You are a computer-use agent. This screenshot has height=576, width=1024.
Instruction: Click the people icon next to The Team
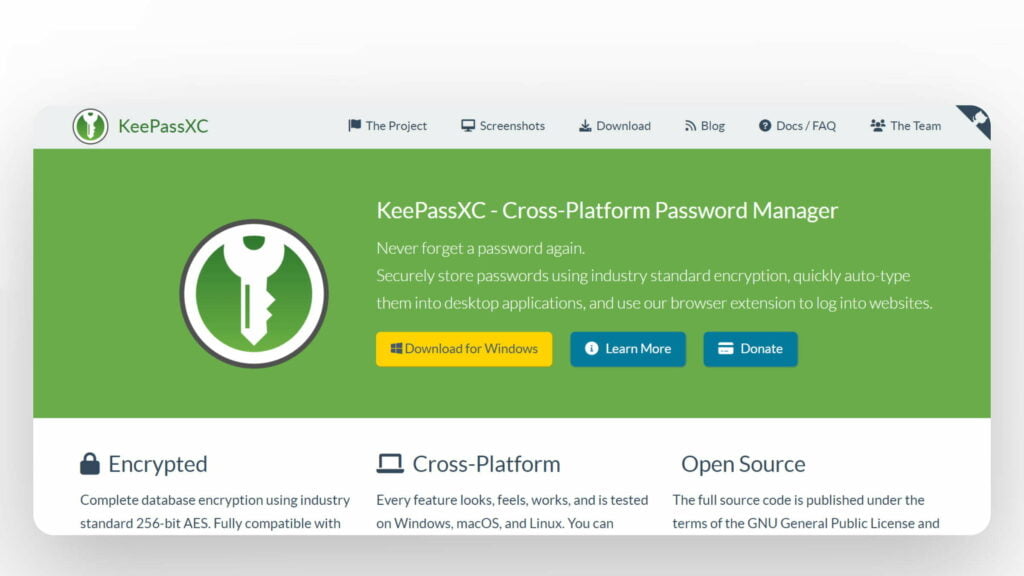tap(876, 125)
